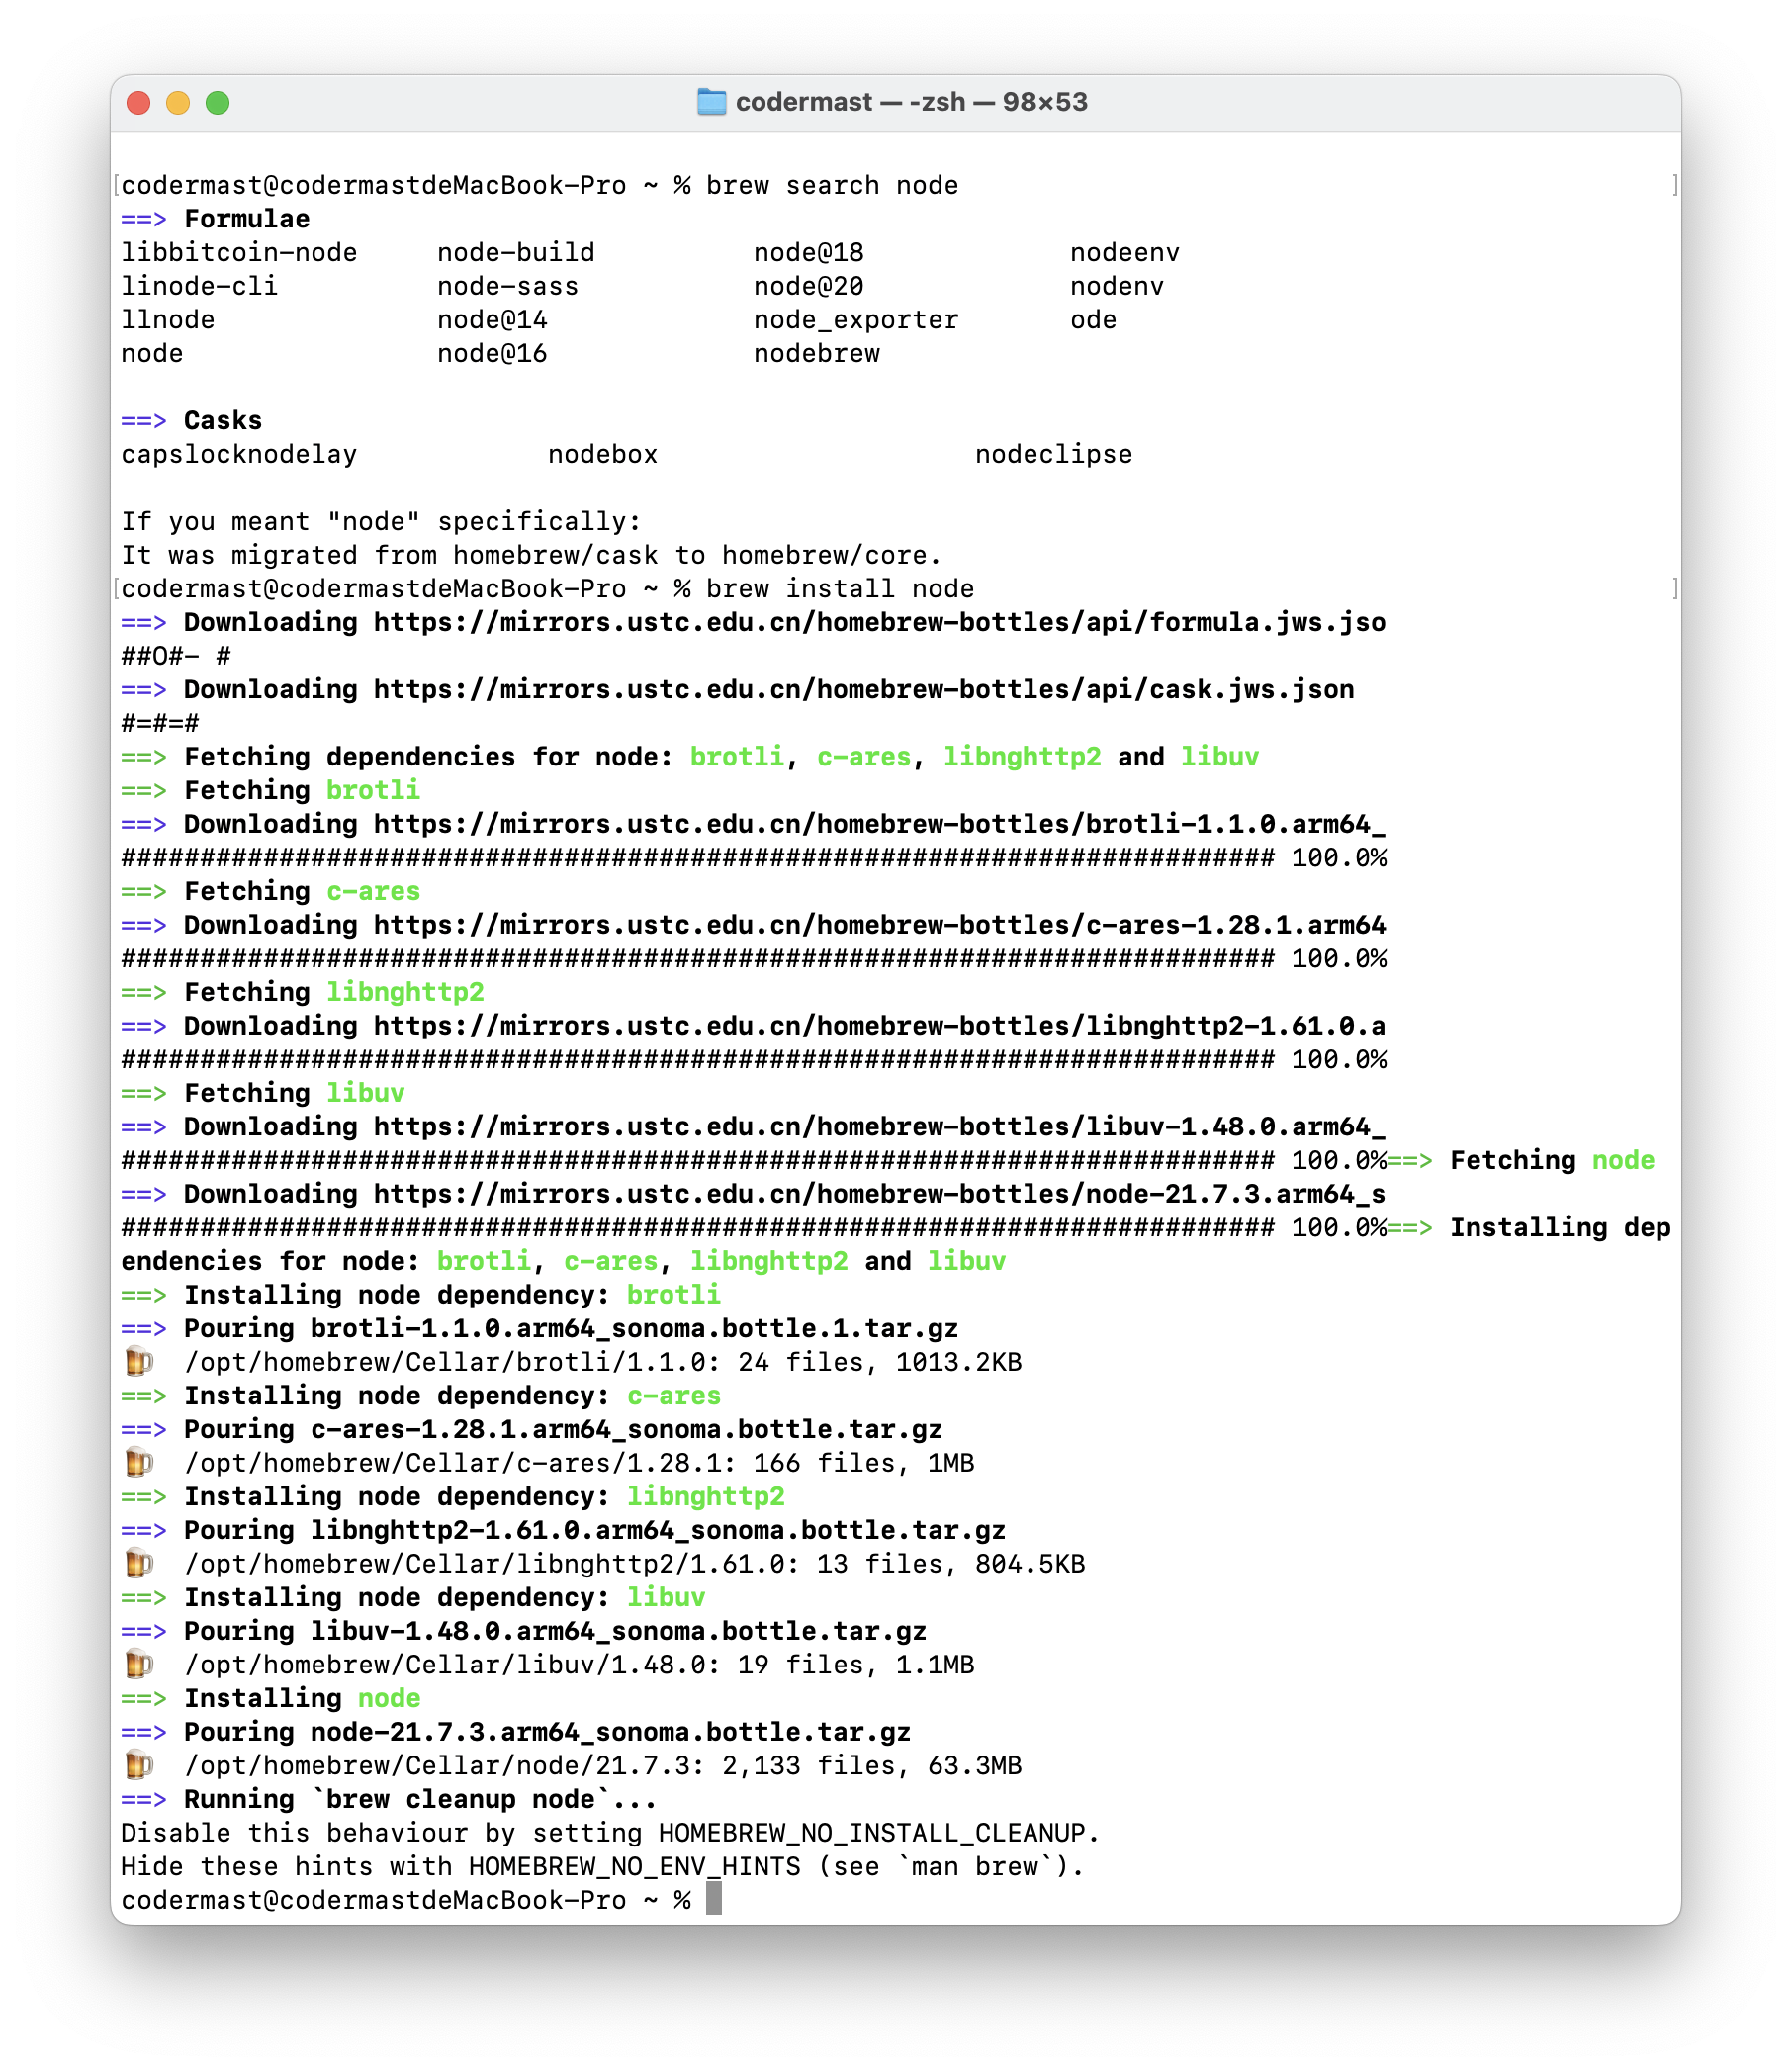
Task: Click 'node@20' in the Formulae list
Action: click(x=809, y=287)
